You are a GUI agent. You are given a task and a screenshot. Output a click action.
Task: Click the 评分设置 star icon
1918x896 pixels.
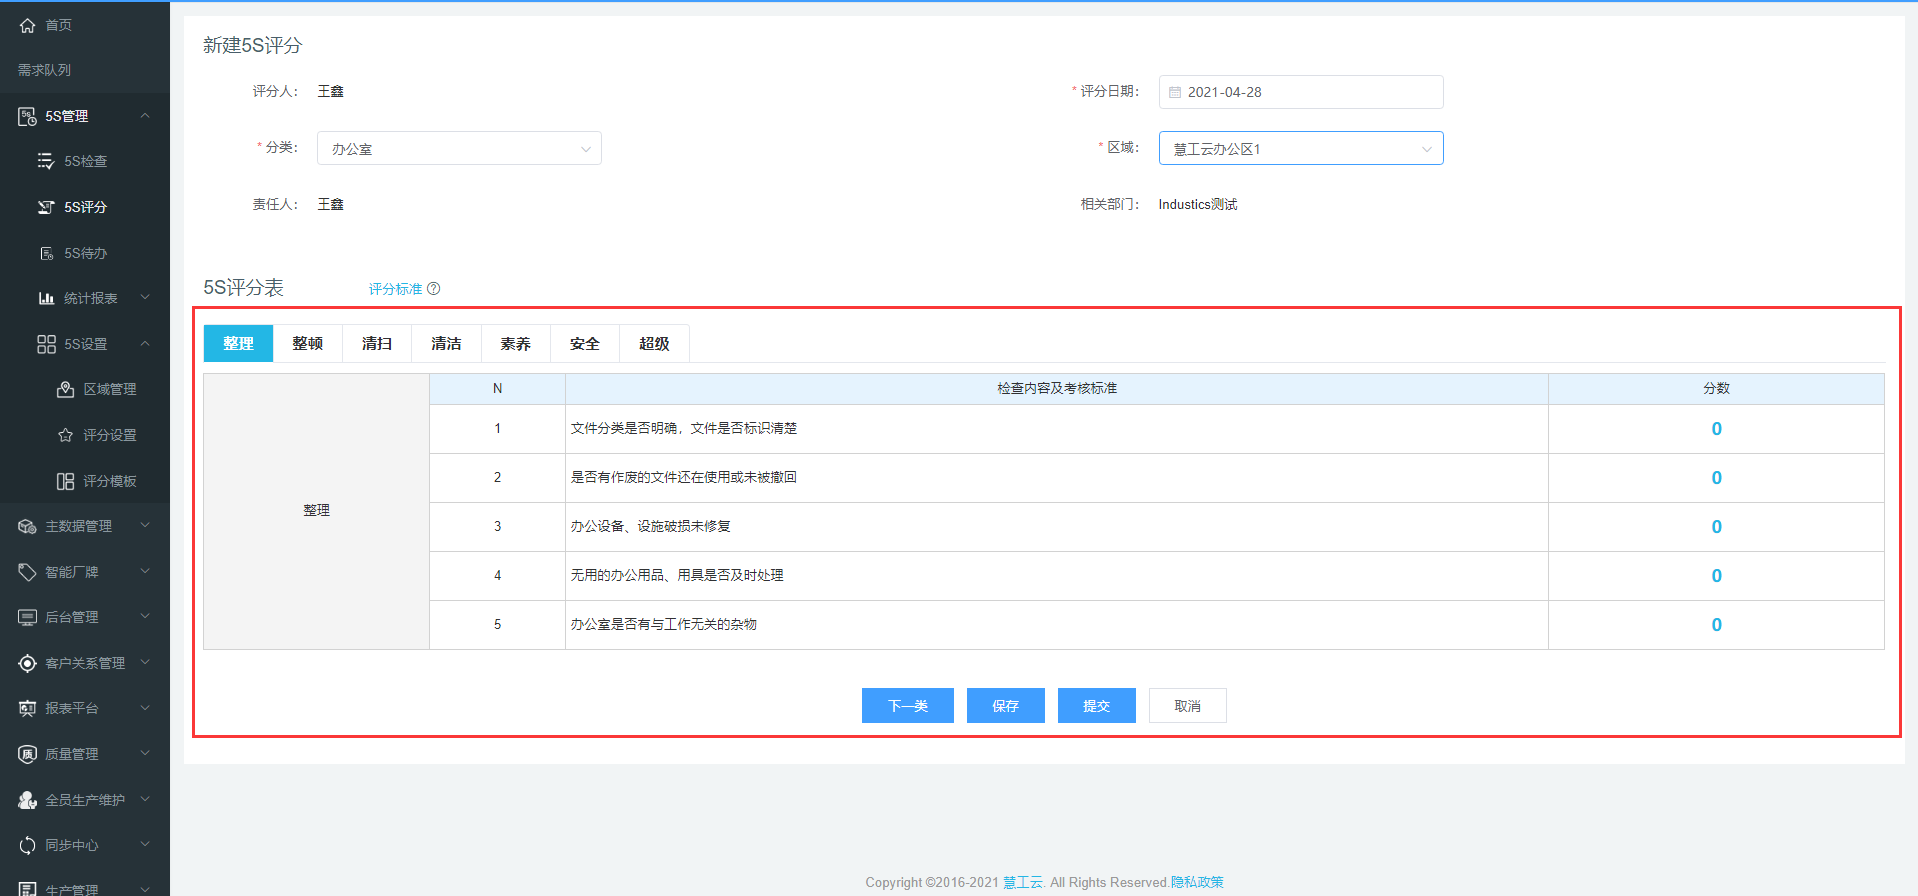tap(65, 435)
